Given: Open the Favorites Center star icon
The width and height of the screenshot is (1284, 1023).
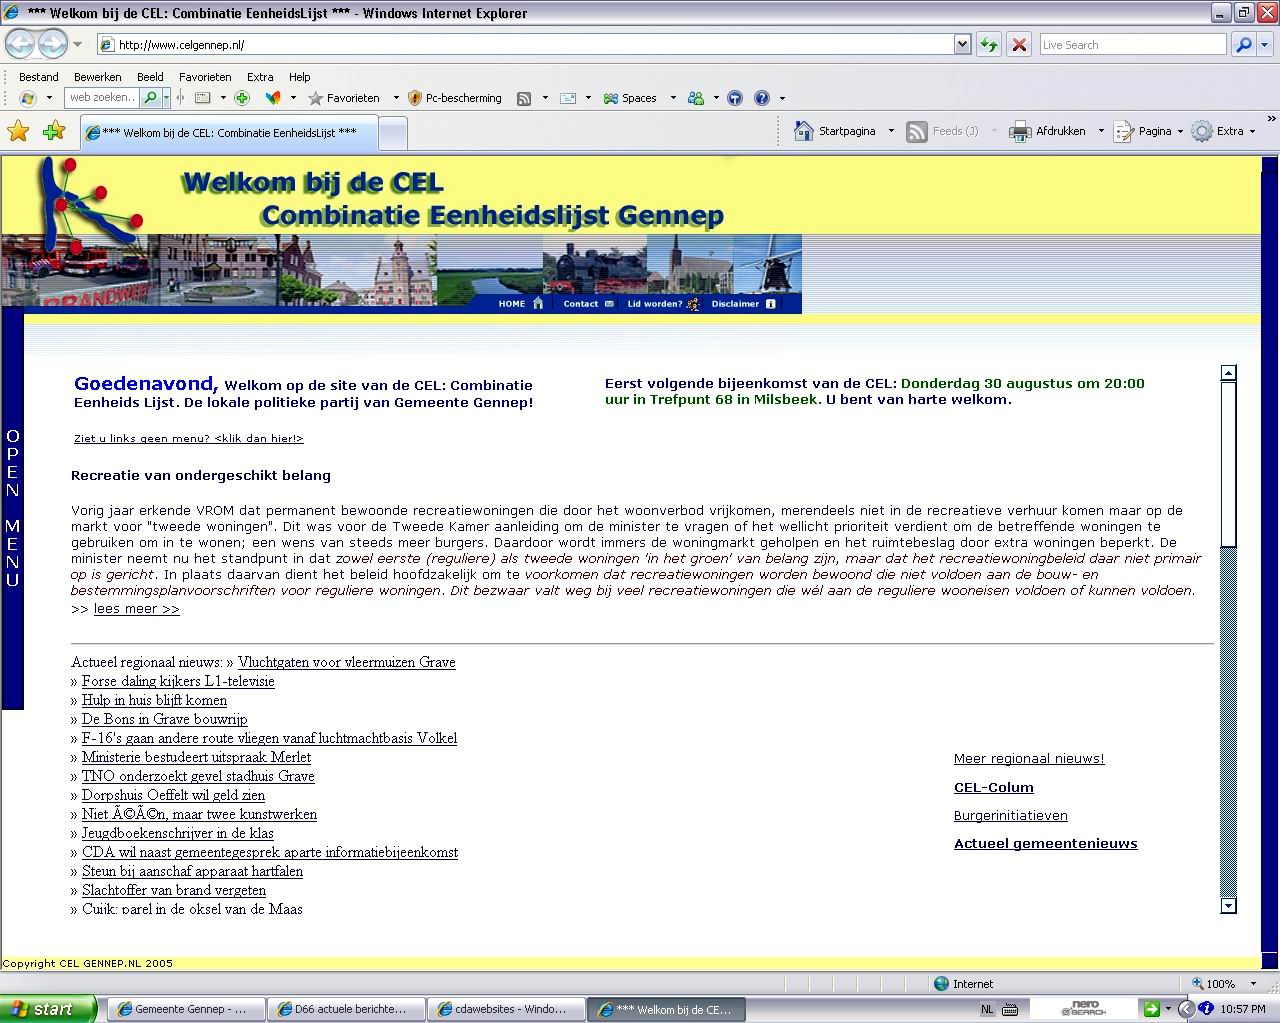Looking at the screenshot, I should 18,131.
